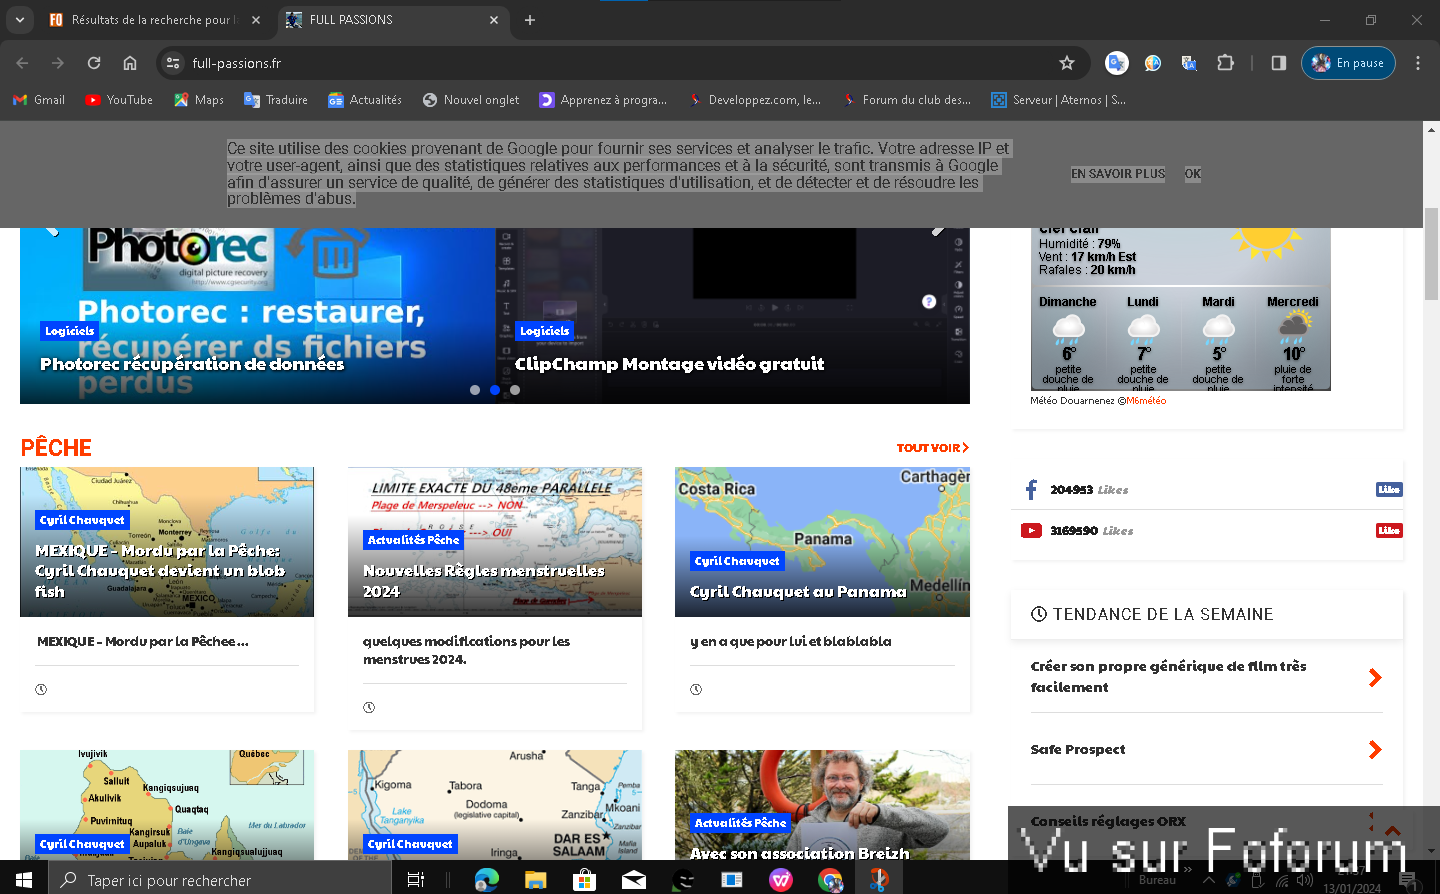Click the Actualités Pêche tag on Règles article
1440x894 pixels.
click(413, 540)
